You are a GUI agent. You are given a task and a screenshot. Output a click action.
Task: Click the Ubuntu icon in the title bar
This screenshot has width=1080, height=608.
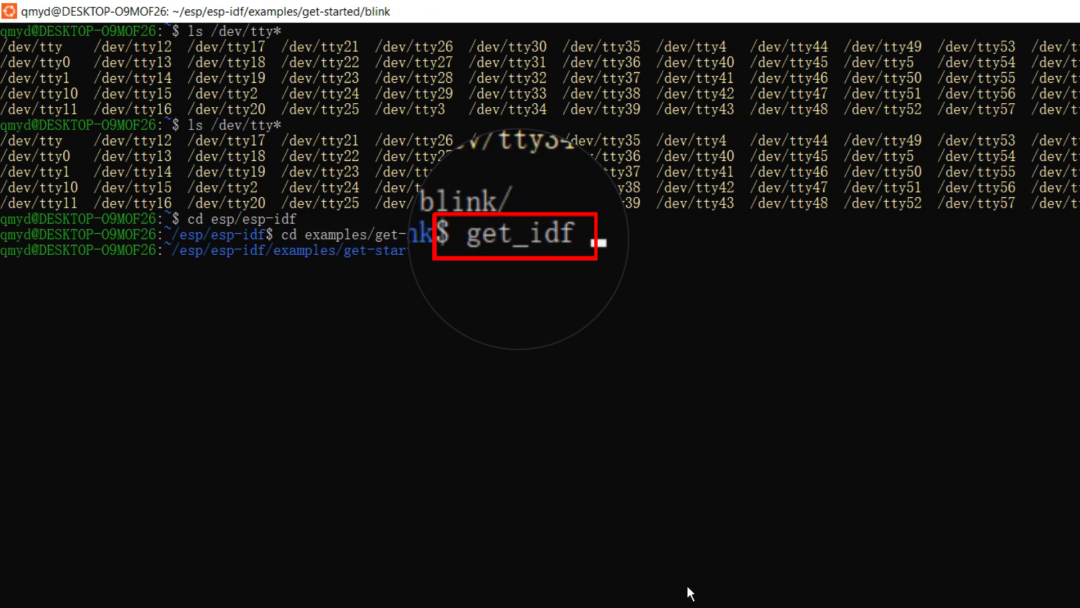(x=9, y=11)
